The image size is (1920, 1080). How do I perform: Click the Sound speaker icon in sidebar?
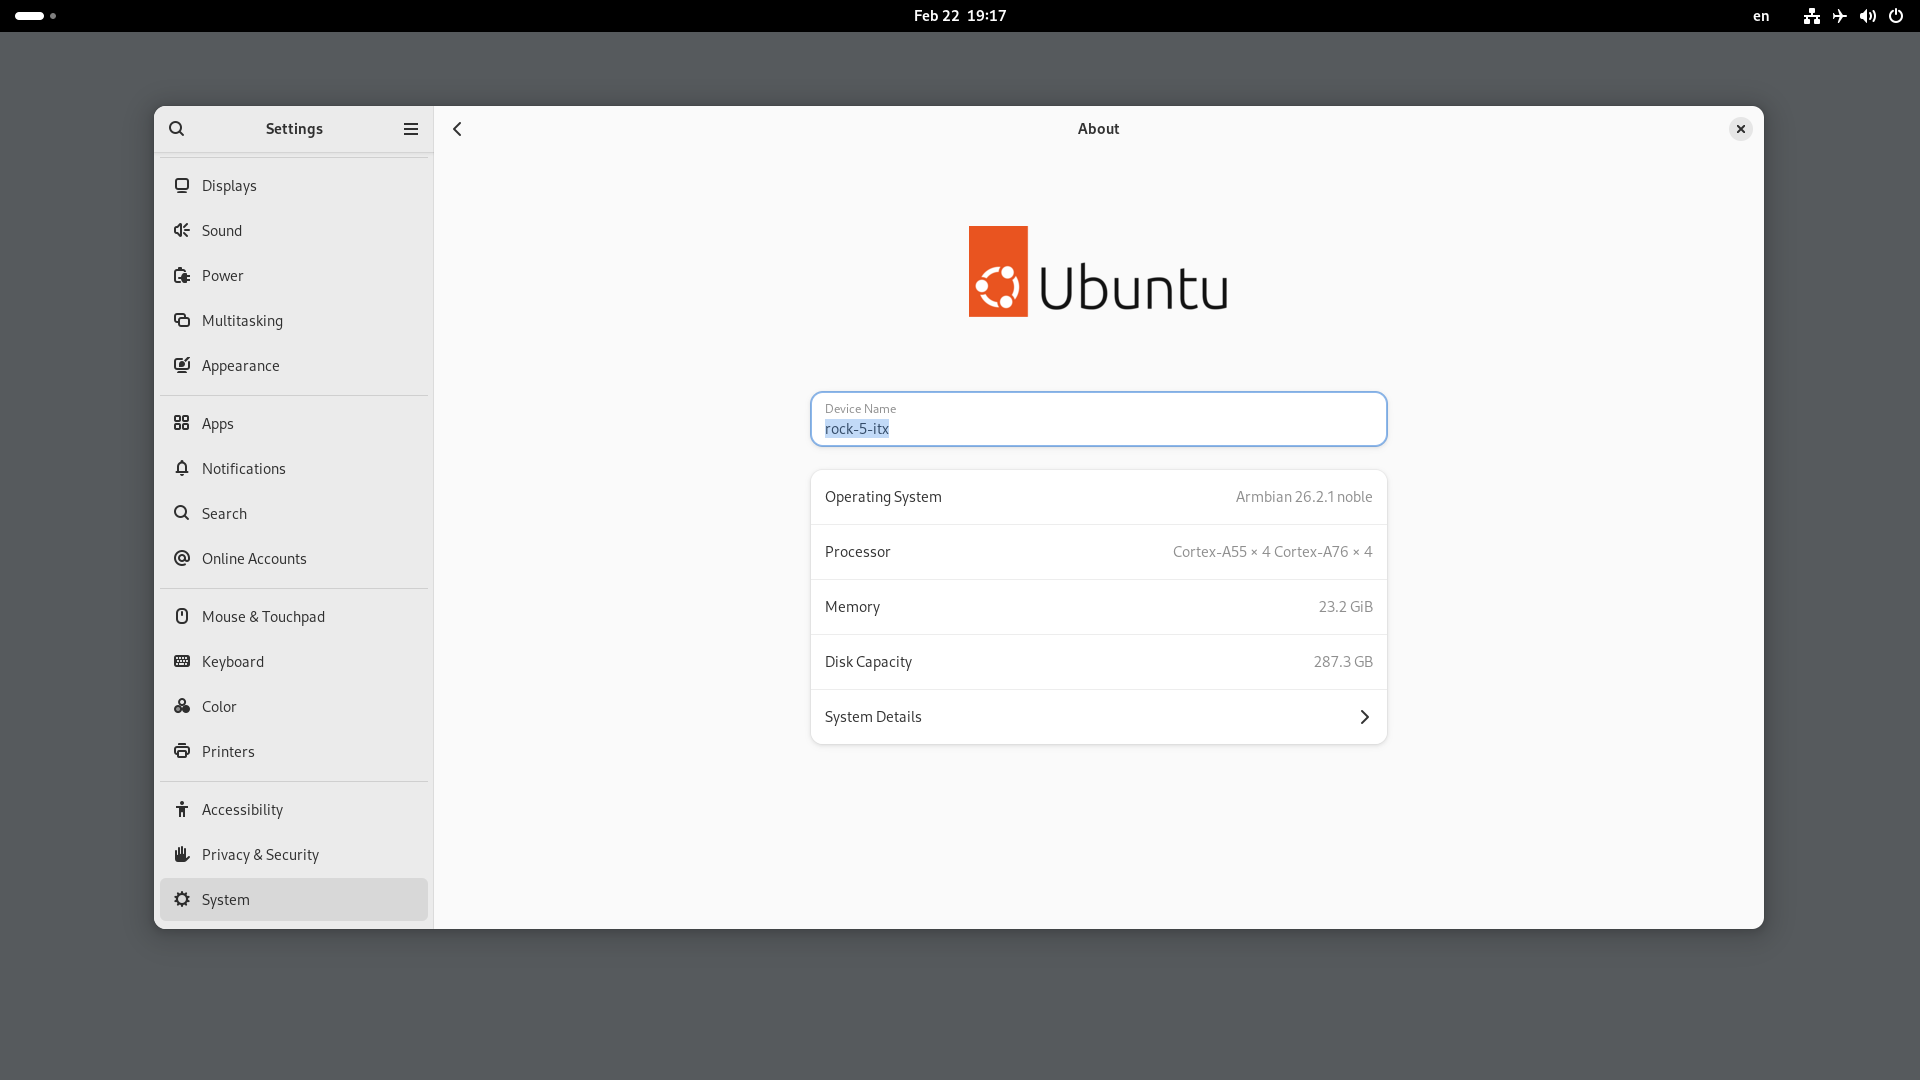[181, 231]
